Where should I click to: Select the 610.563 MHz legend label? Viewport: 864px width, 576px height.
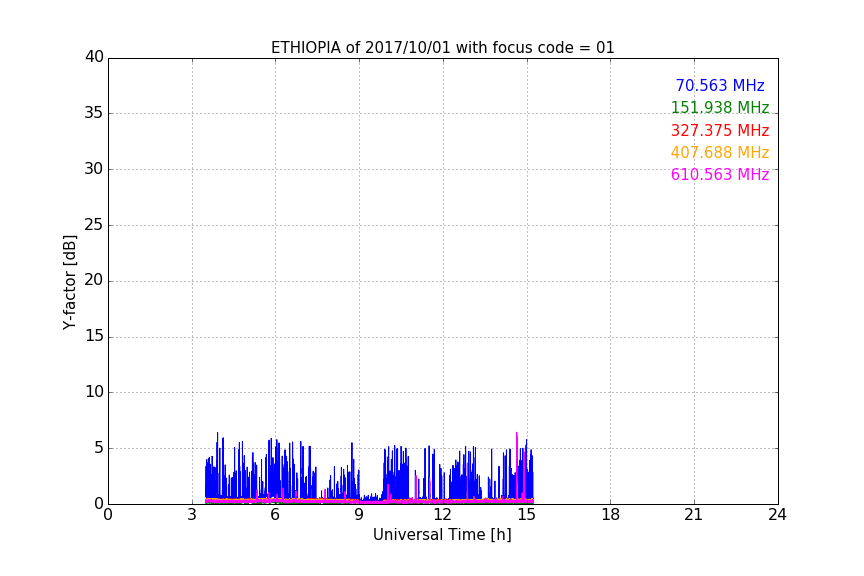720,174
